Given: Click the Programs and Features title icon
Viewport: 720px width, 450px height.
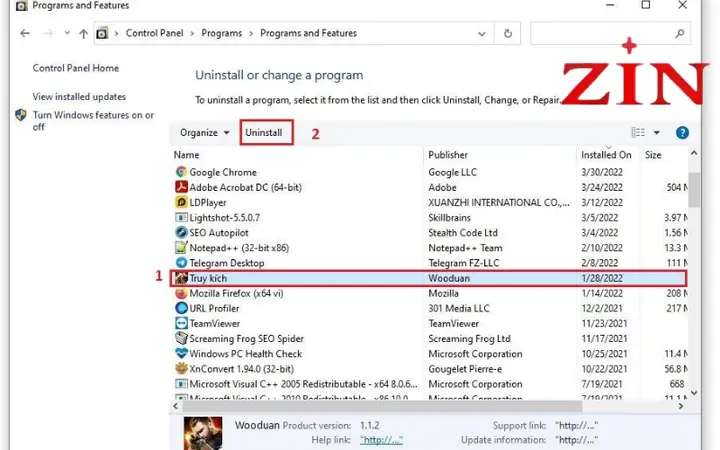Looking at the screenshot, I should 22,6.
